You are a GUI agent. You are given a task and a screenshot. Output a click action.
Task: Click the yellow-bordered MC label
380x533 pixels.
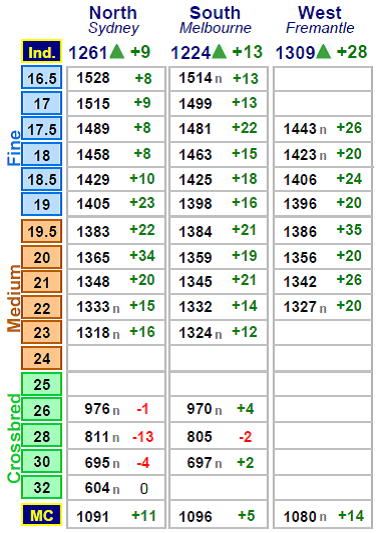click(41, 515)
